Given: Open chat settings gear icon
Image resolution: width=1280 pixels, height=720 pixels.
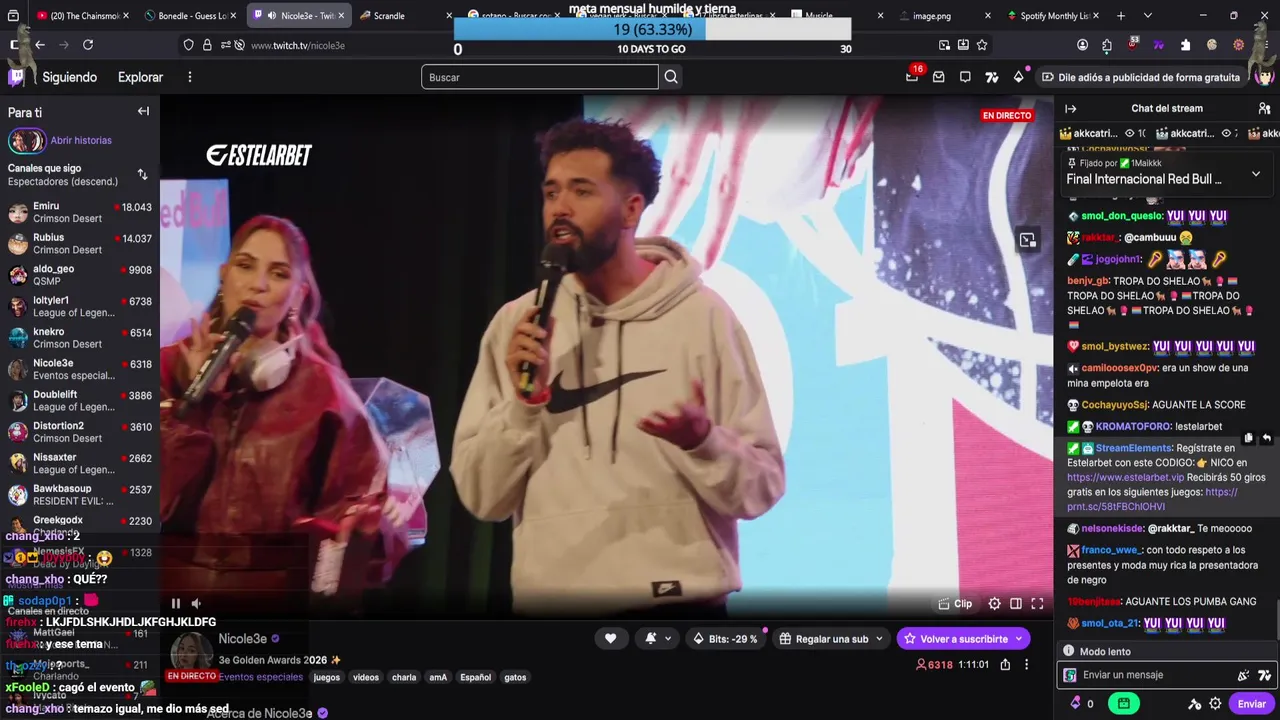Looking at the screenshot, I should 1215,704.
